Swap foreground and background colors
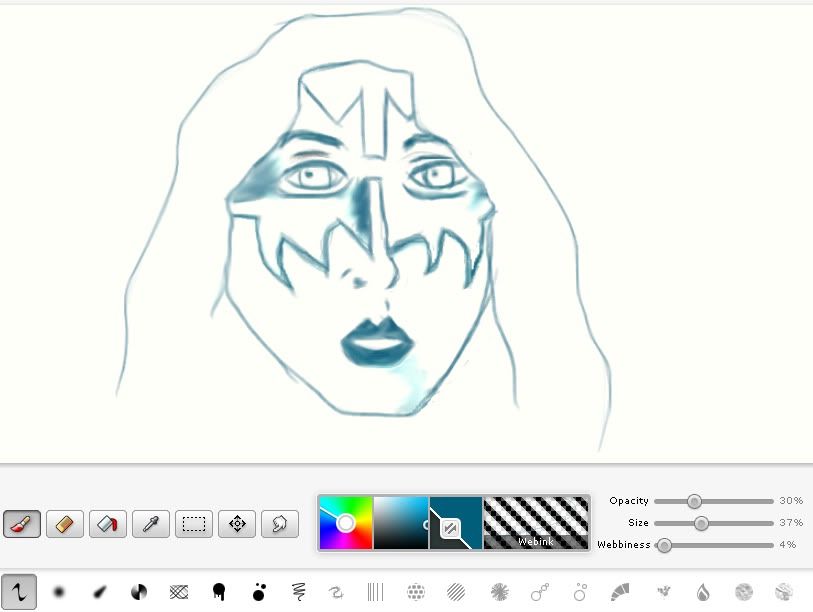The image size is (813, 612). [450, 528]
